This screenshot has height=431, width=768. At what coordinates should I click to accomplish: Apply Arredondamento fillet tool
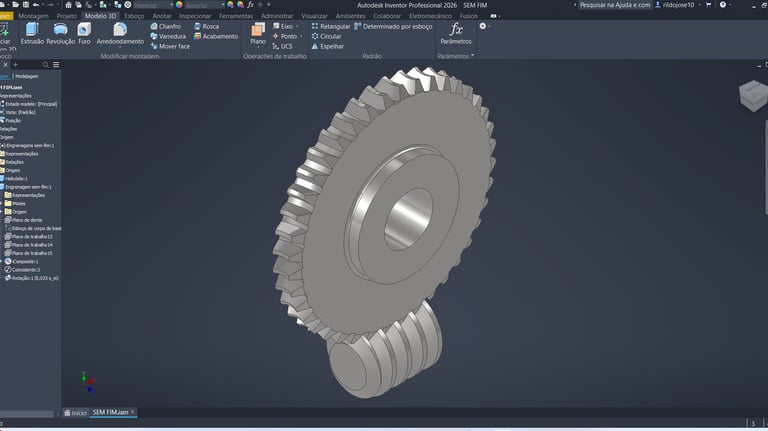(120, 33)
